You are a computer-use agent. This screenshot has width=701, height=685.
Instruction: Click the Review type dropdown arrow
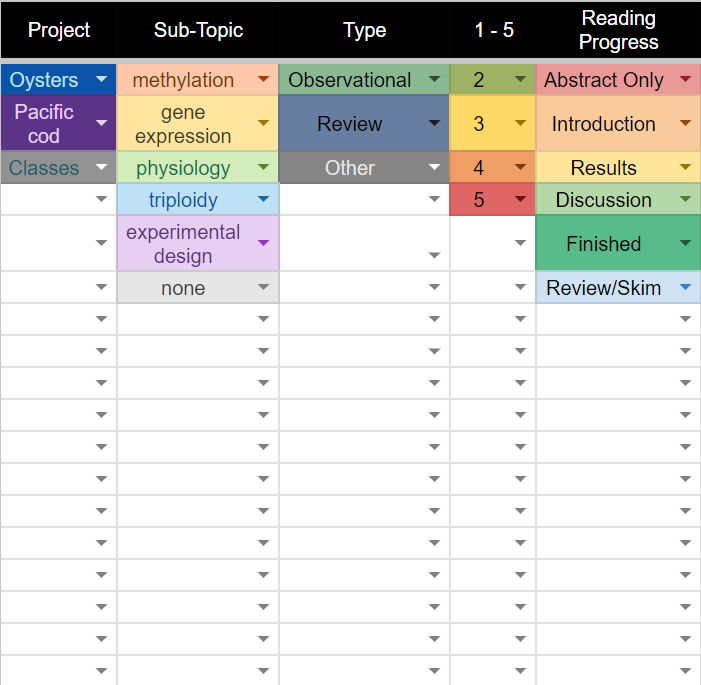pyautogui.click(x=433, y=124)
